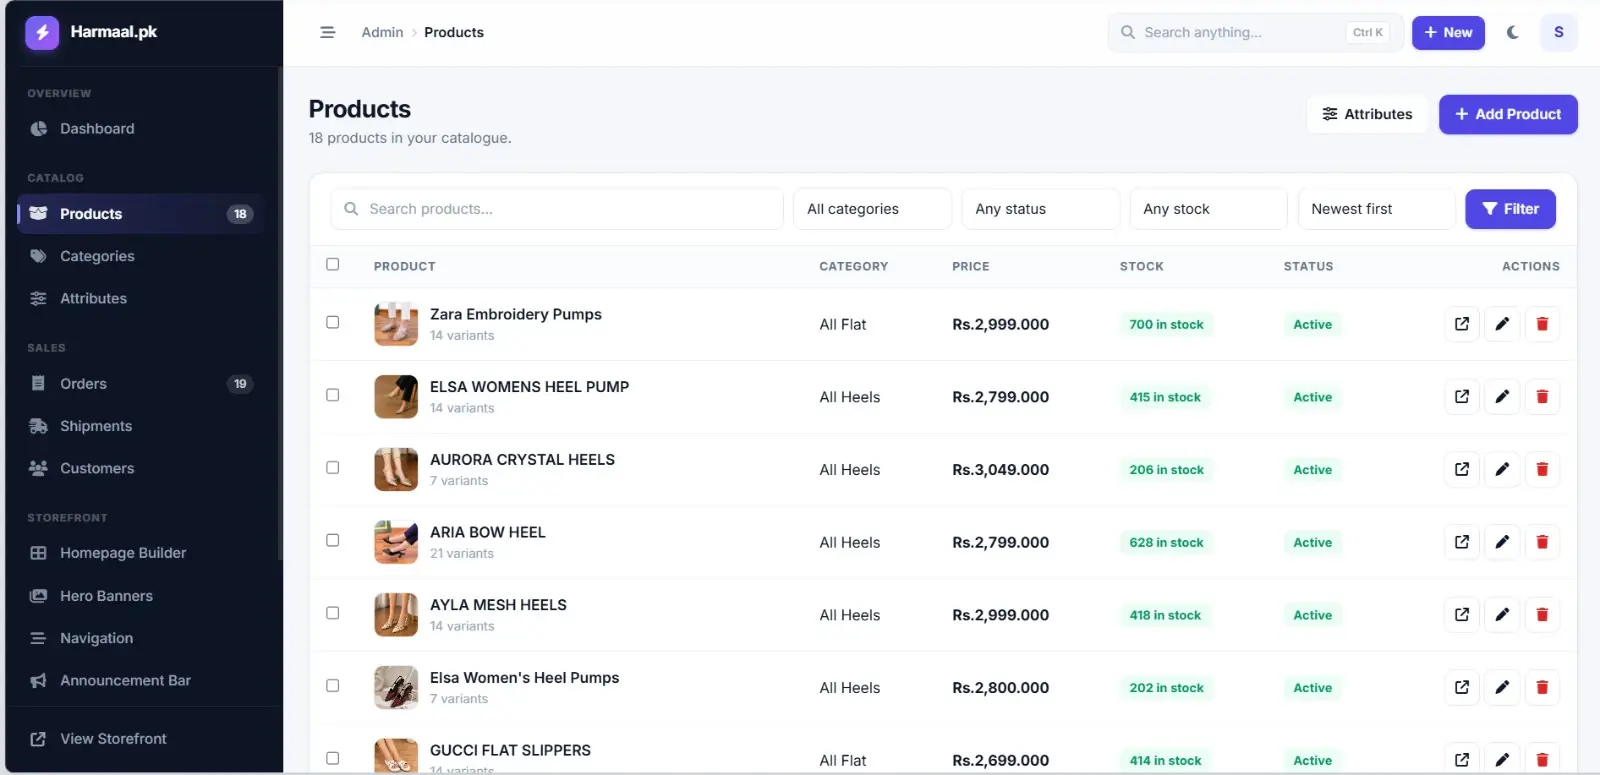
Task: Delete the ELSA WOMENS HEEL PUMP product
Action: coord(1542,397)
